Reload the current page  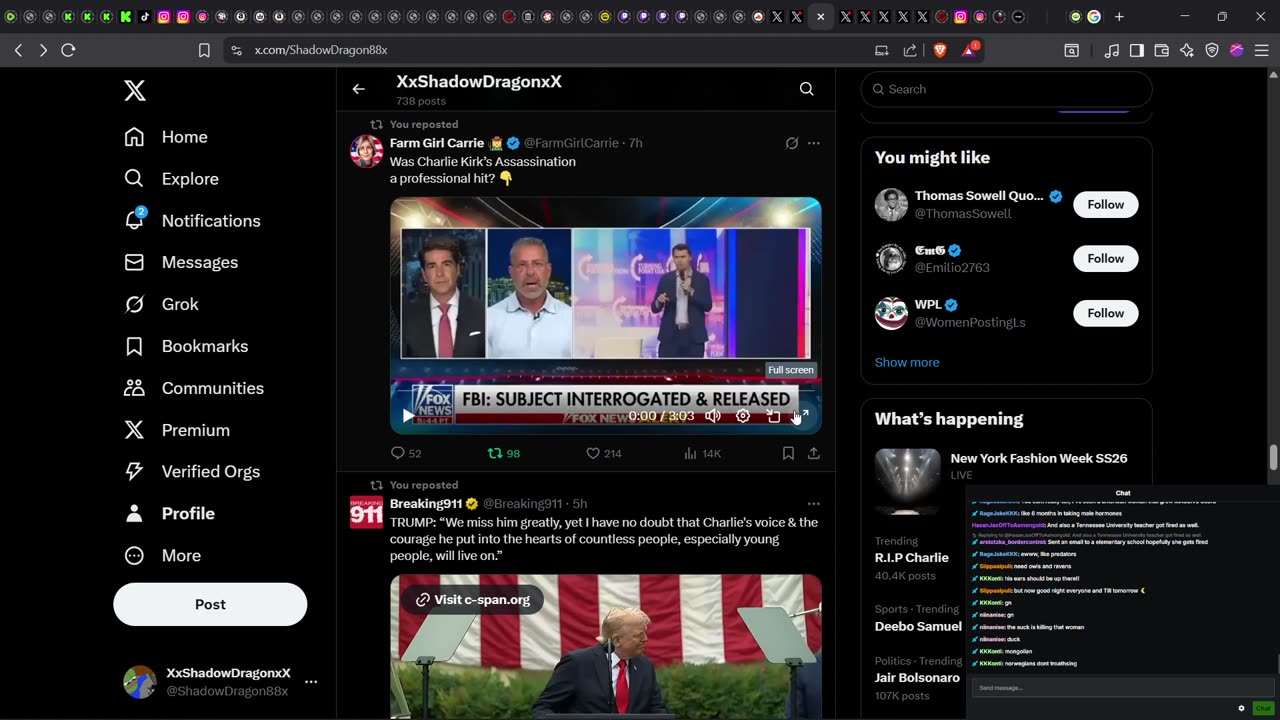coord(68,50)
